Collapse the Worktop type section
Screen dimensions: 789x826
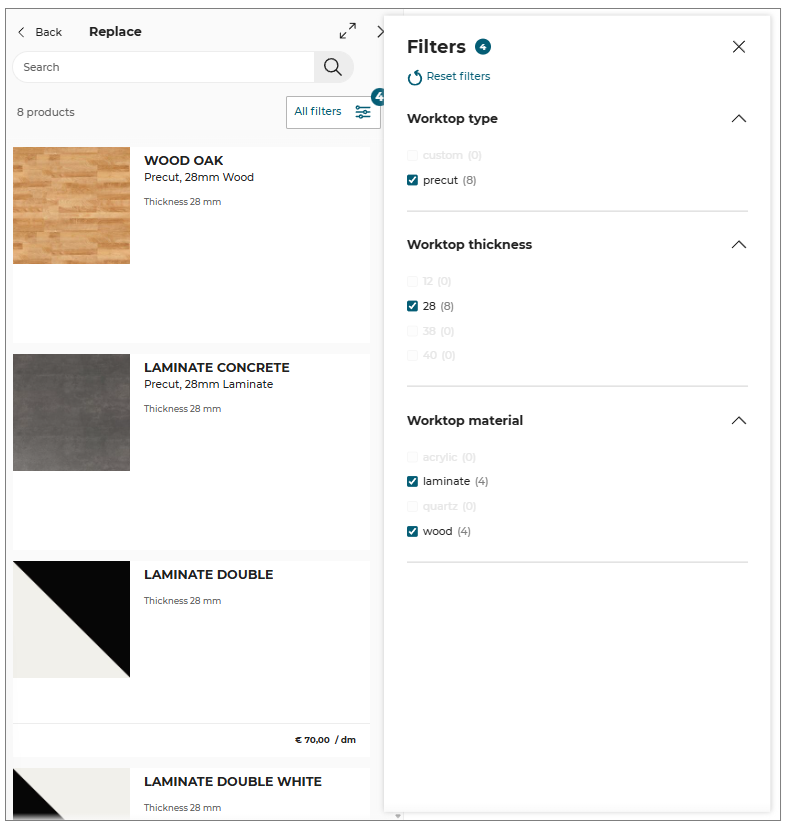738,119
